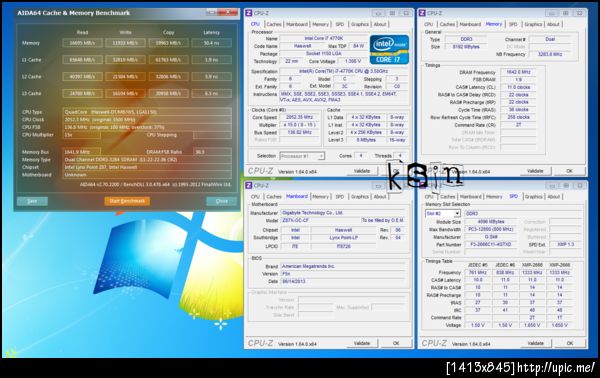Click Save in the AIDA64 benchmark window
This screenshot has width=600, height=378.
(32, 201)
